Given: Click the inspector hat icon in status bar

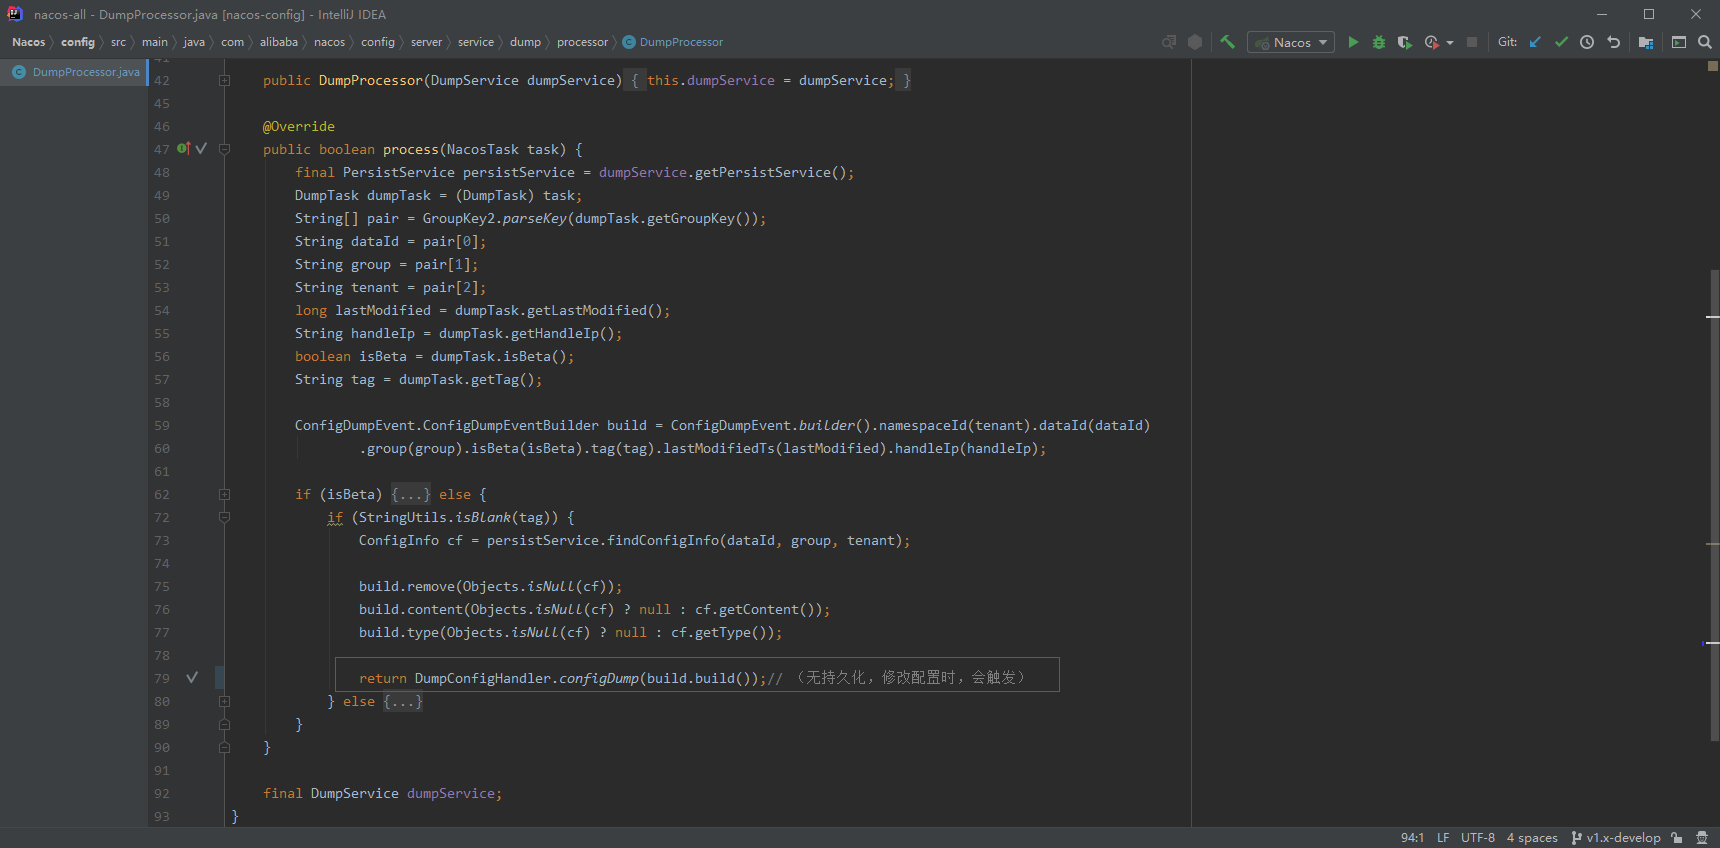Looking at the screenshot, I should [1702, 838].
